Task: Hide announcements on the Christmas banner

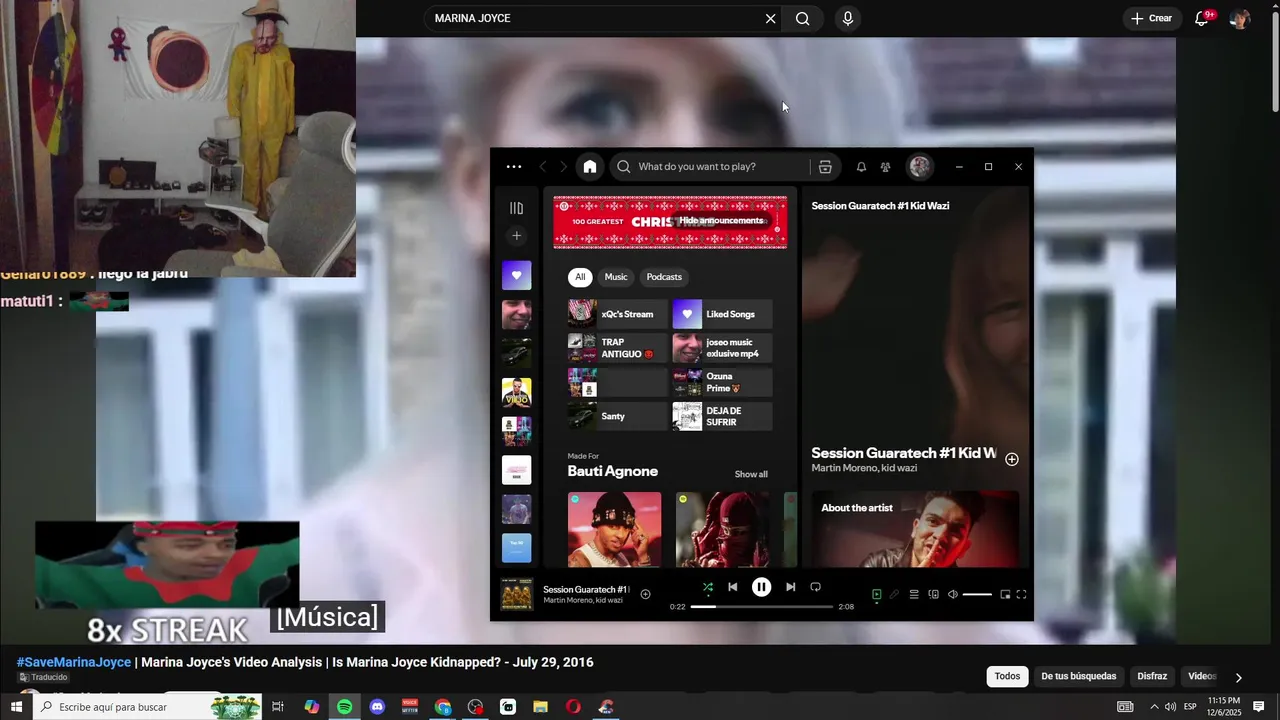Action: [721, 221]
